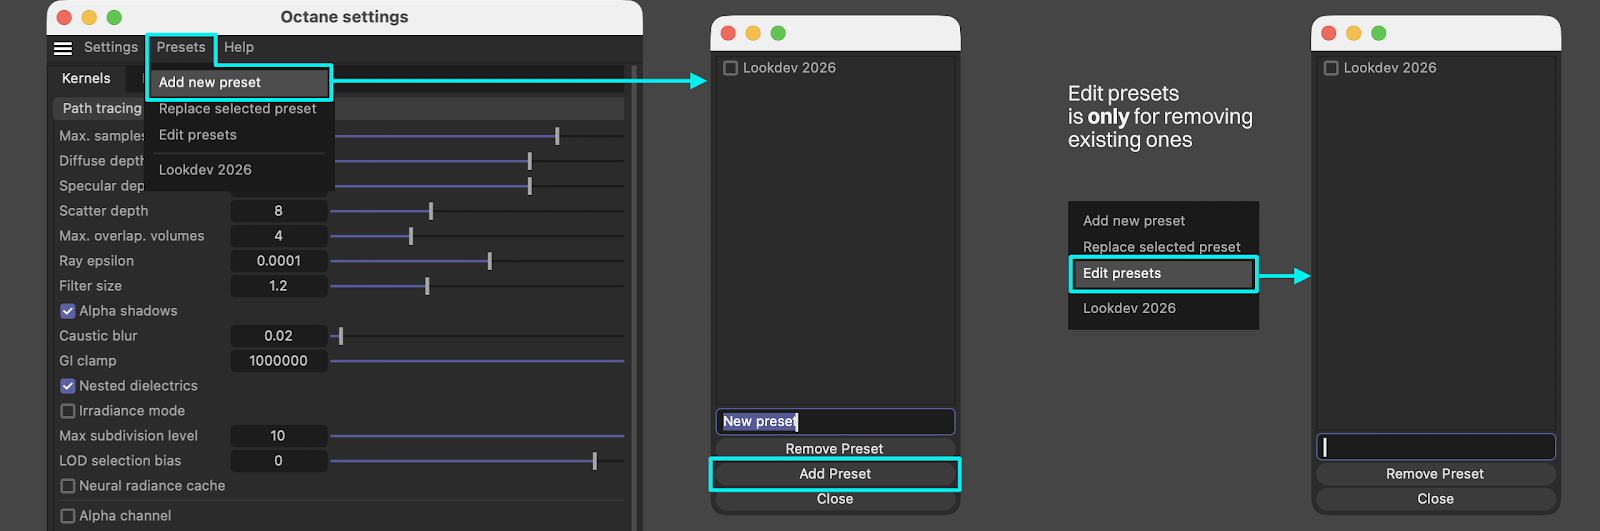Enable Neural radiance cache checkbox
Image resolution: width=1600 pixels, height=531 pixels.
68,486
